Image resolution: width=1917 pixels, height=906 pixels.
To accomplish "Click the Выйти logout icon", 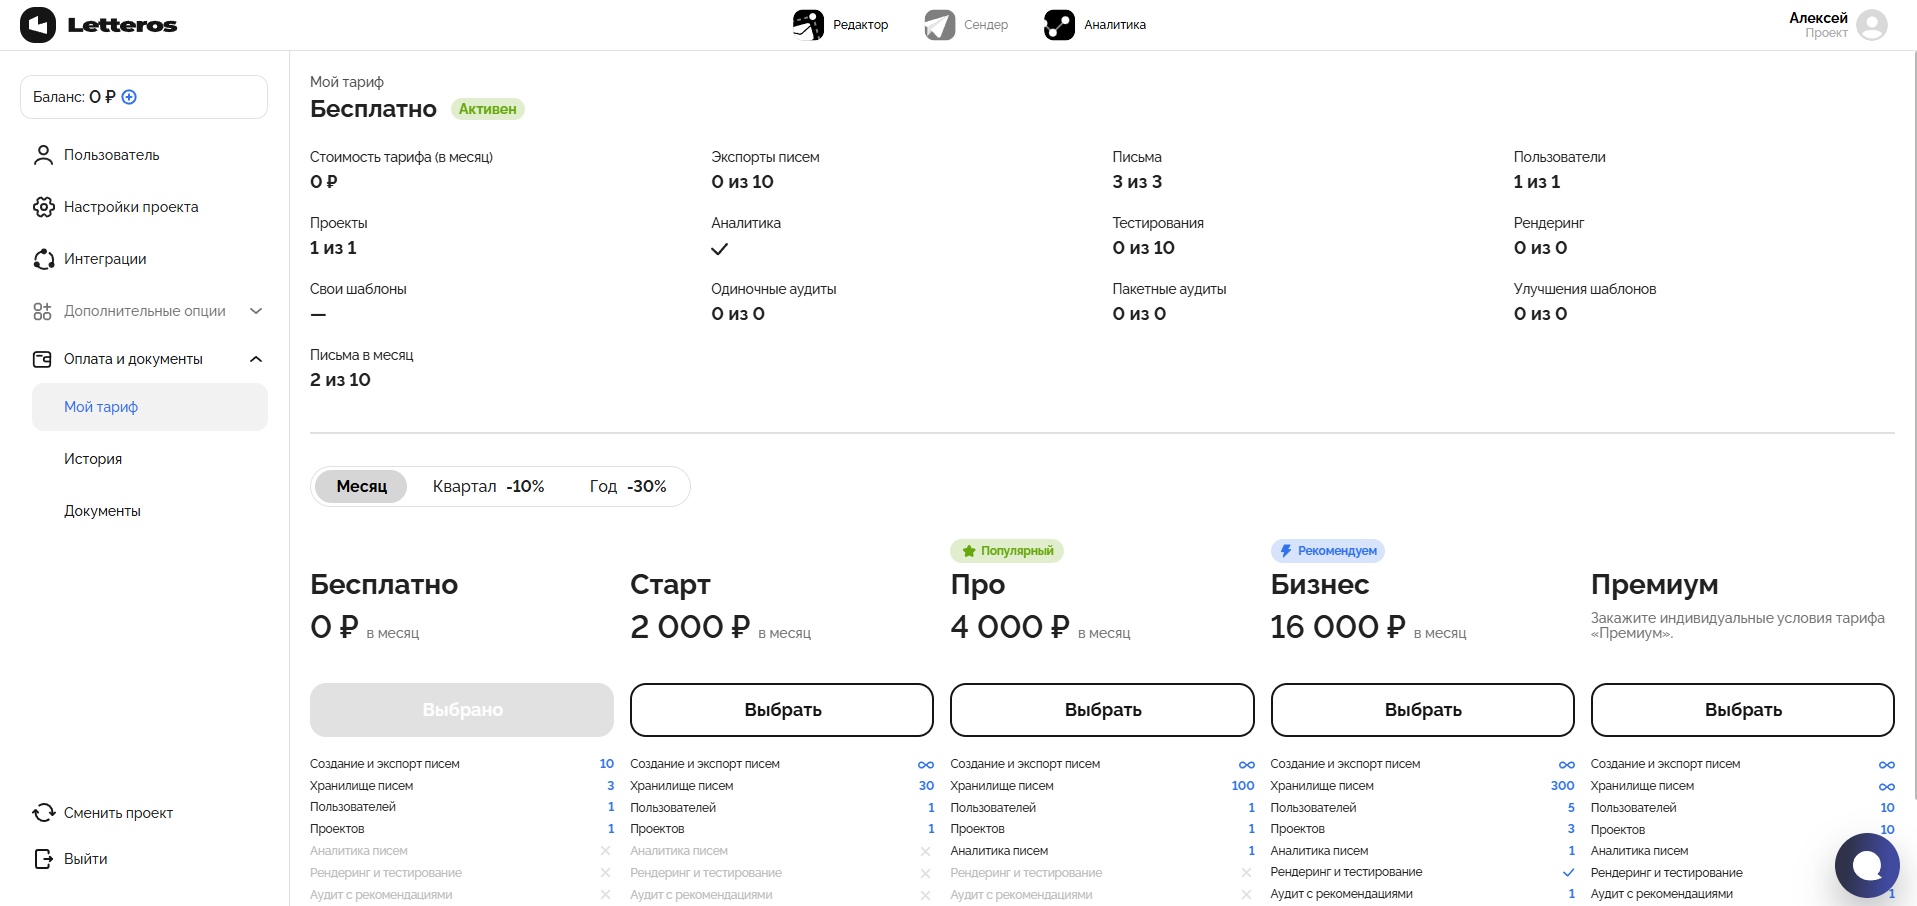I will (44, 859).
